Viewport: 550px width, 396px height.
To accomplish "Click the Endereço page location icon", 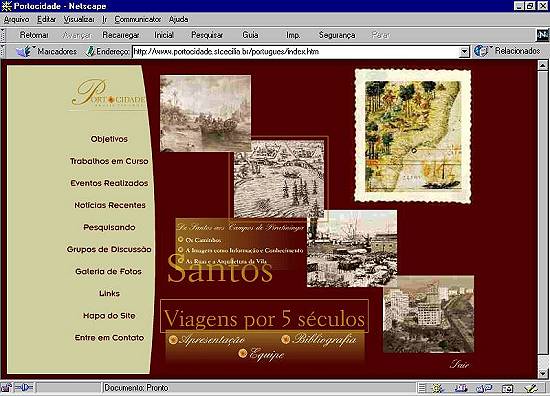I will [90, 52].
